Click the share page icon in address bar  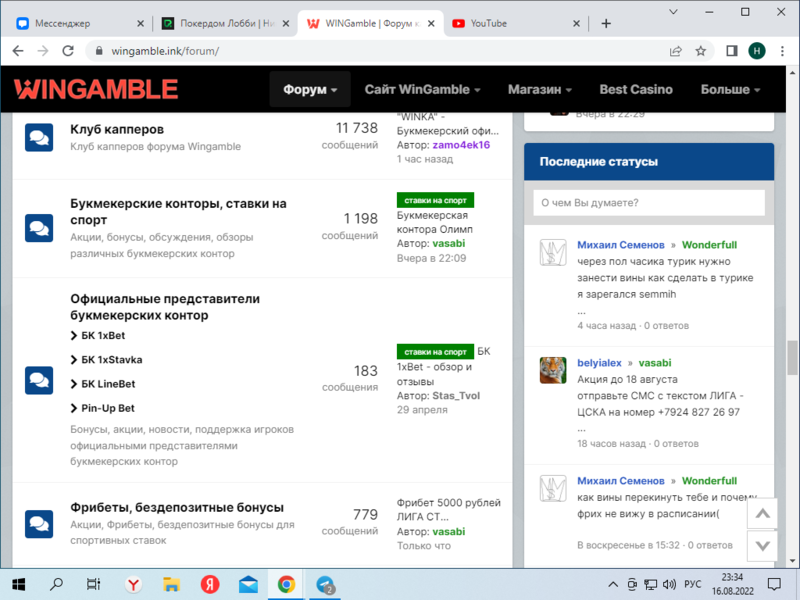(676, 51)
